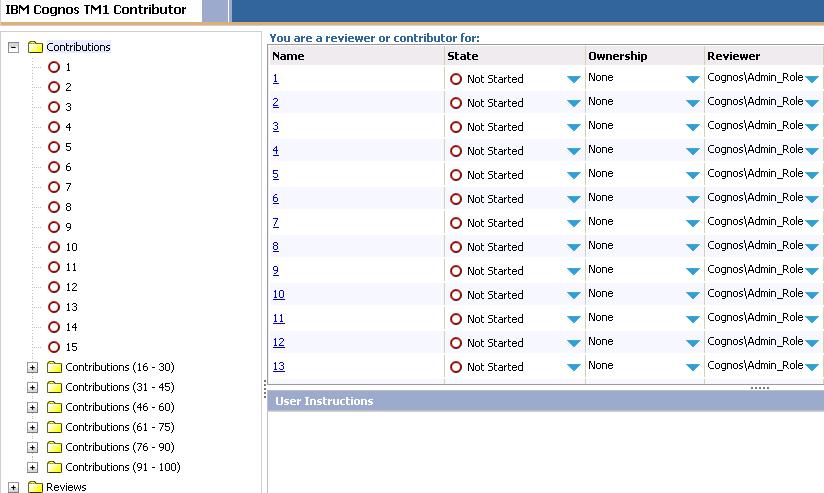Select tree node 11

pos(71,267)
